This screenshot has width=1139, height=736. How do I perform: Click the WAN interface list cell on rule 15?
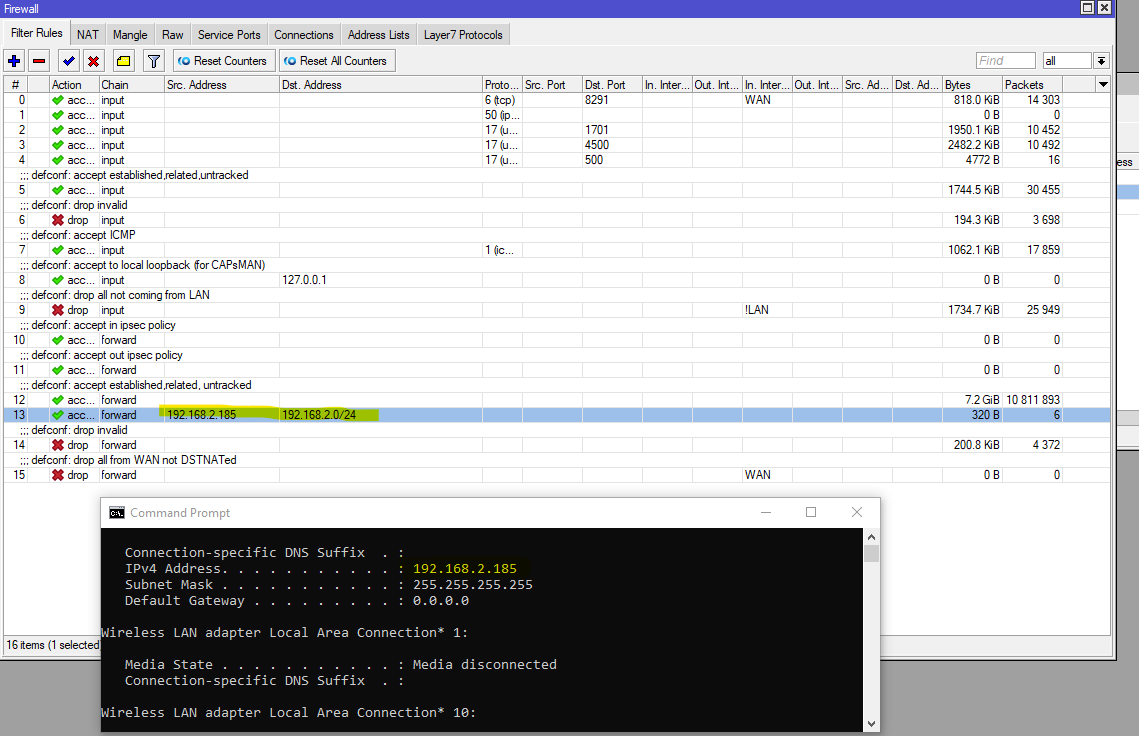click(x=766, y=475)
